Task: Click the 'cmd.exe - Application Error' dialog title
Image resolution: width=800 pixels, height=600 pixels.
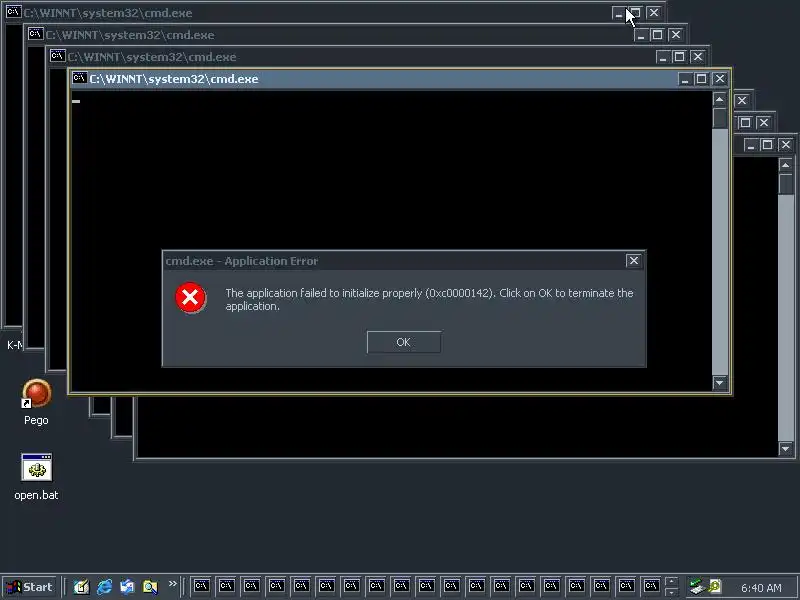Action: (241, 261)
